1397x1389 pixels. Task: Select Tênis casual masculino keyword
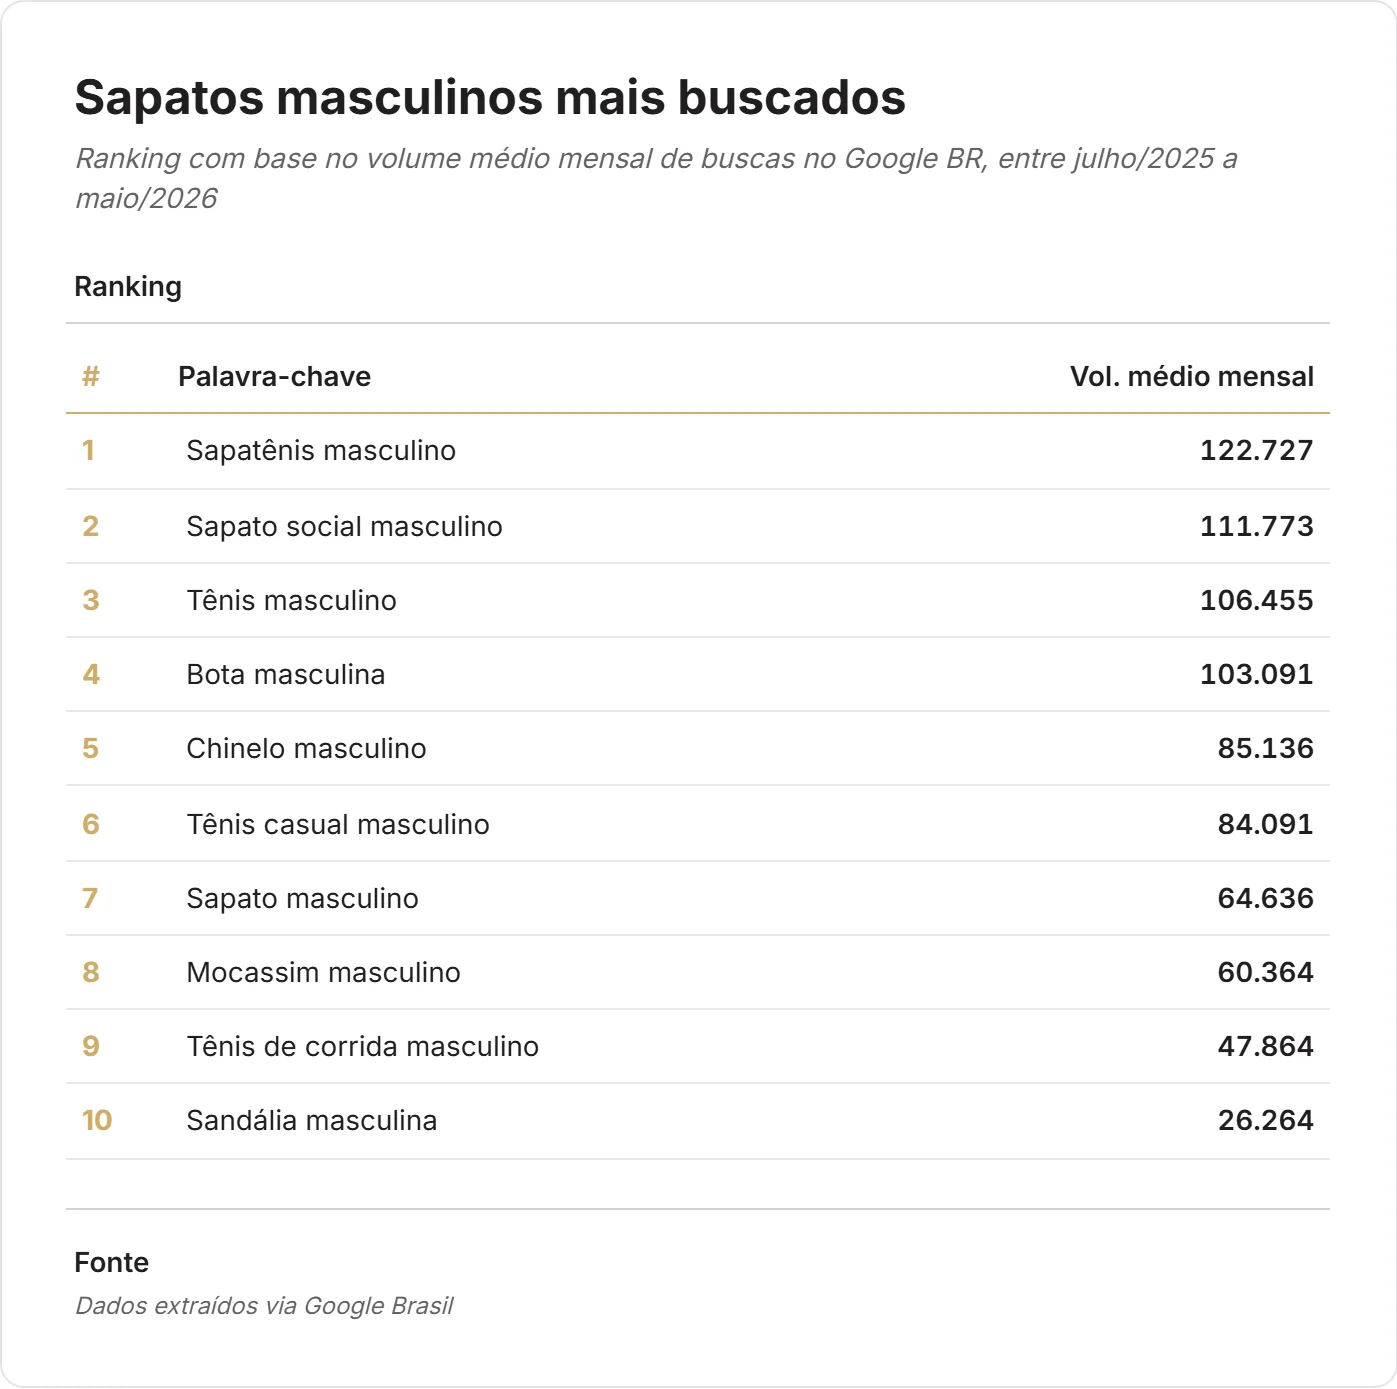(338, 824)
